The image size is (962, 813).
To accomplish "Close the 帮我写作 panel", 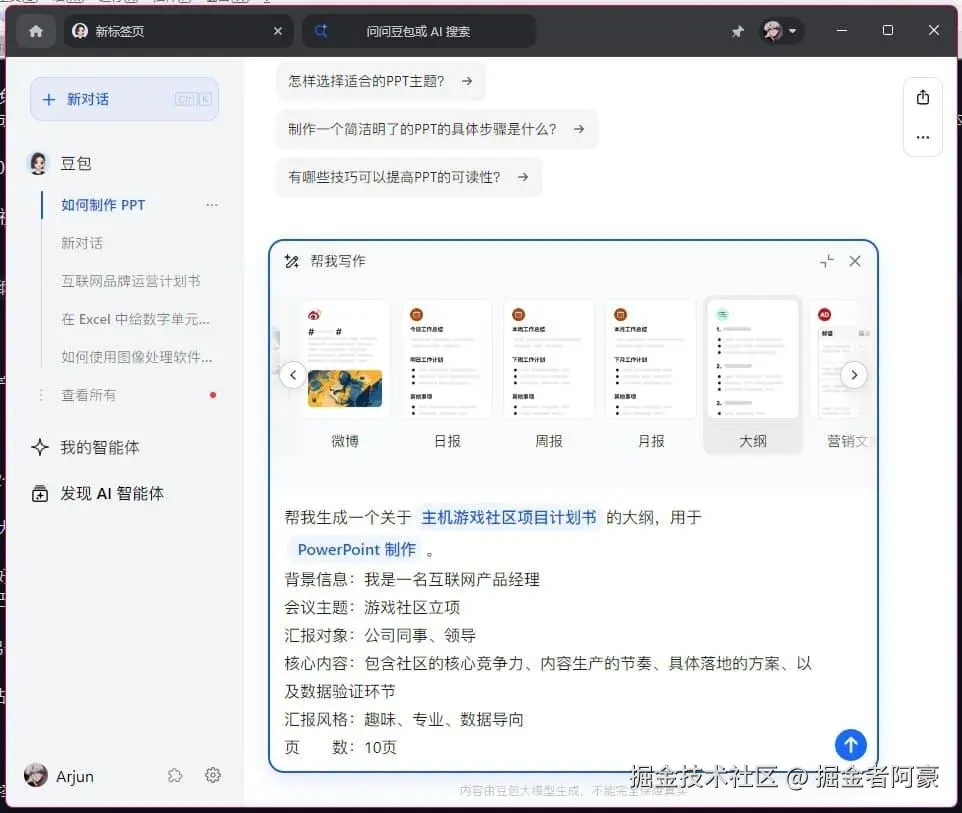I will (855, 261).
